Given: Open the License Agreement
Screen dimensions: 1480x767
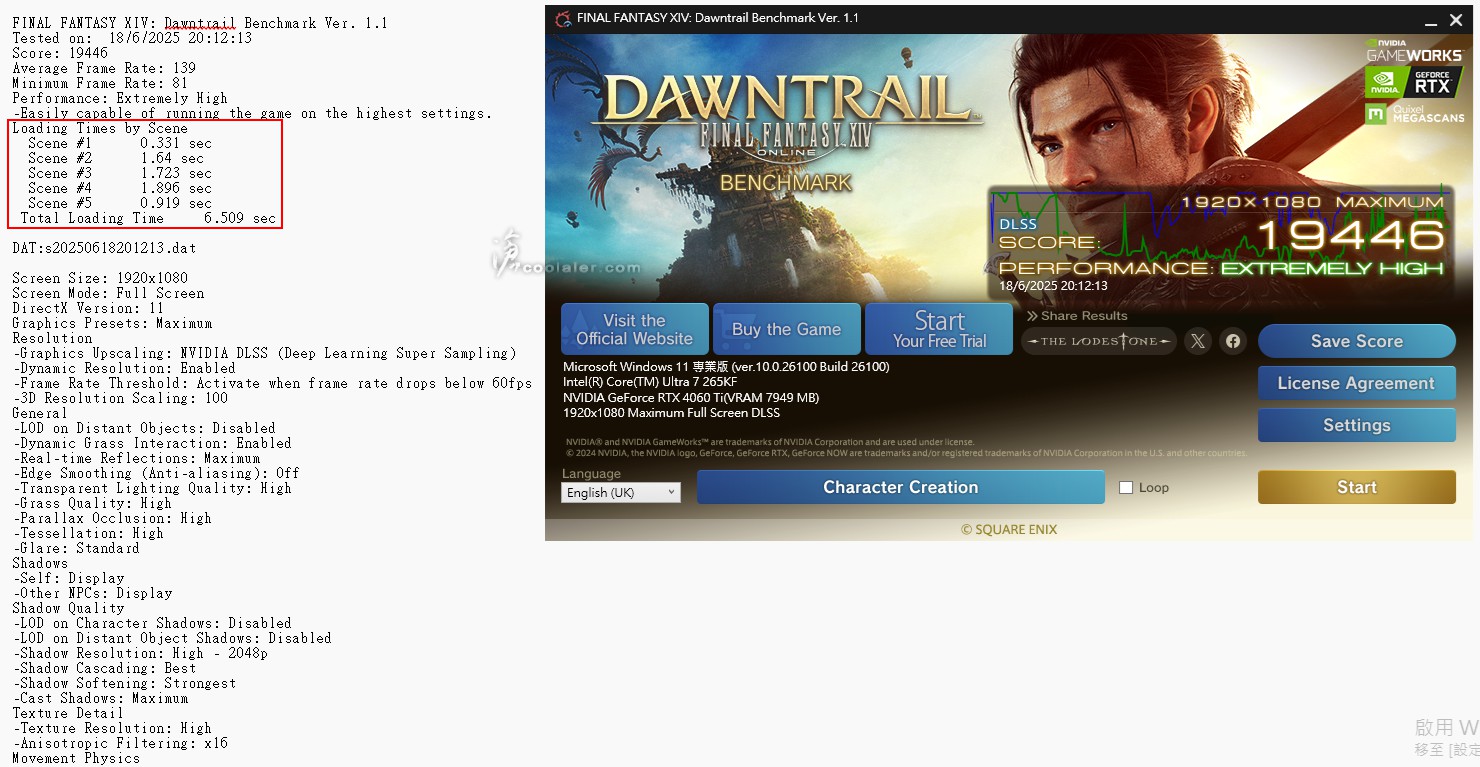Looking at the screenshot, I should tap(1356, 383).
